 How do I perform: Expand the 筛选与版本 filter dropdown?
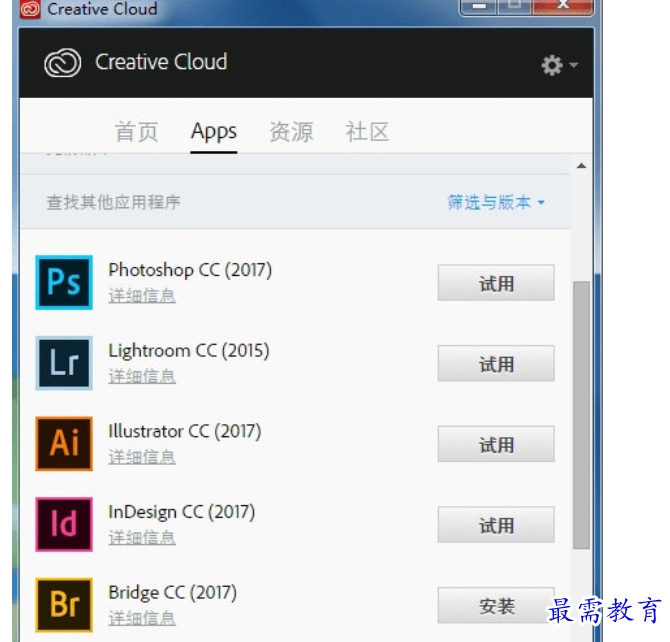tap(496, 202)
